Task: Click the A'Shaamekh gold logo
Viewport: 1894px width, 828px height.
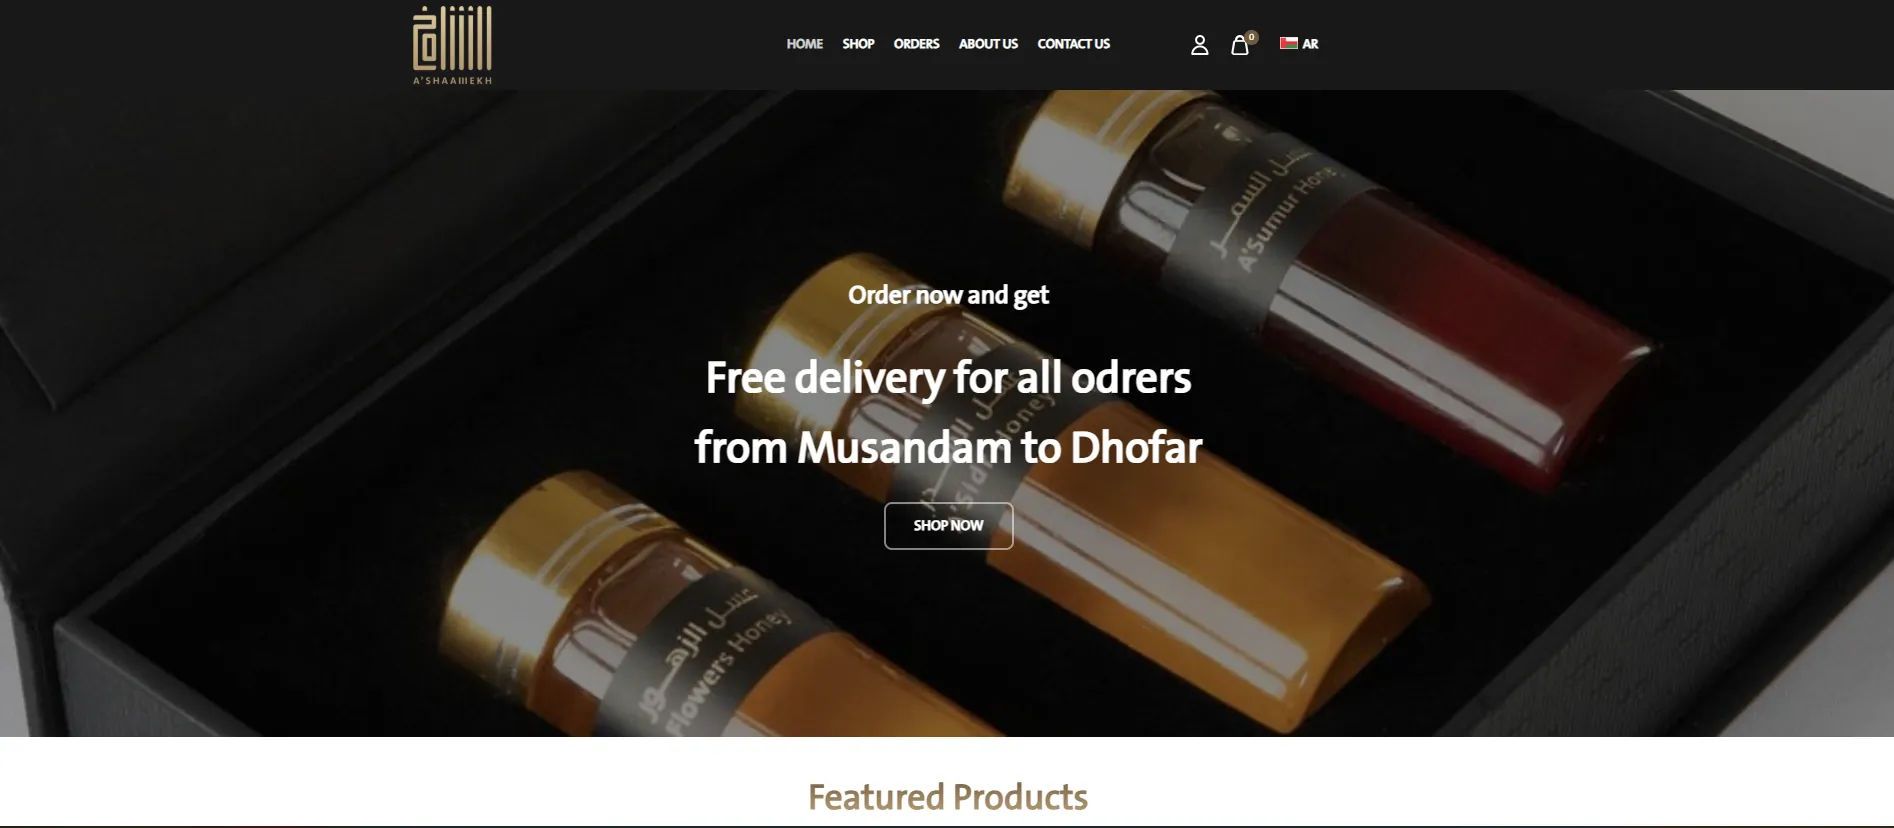Action: coord(452,45)
